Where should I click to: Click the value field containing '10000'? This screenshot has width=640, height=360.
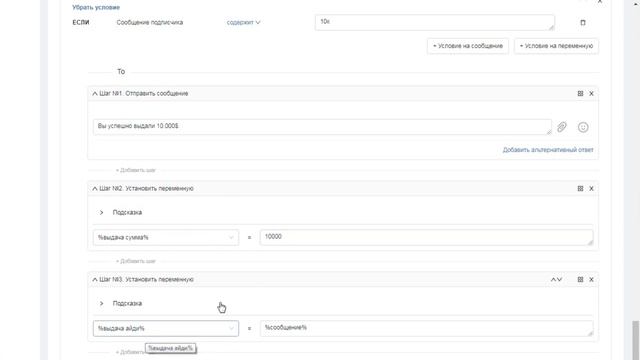[427, 237]
